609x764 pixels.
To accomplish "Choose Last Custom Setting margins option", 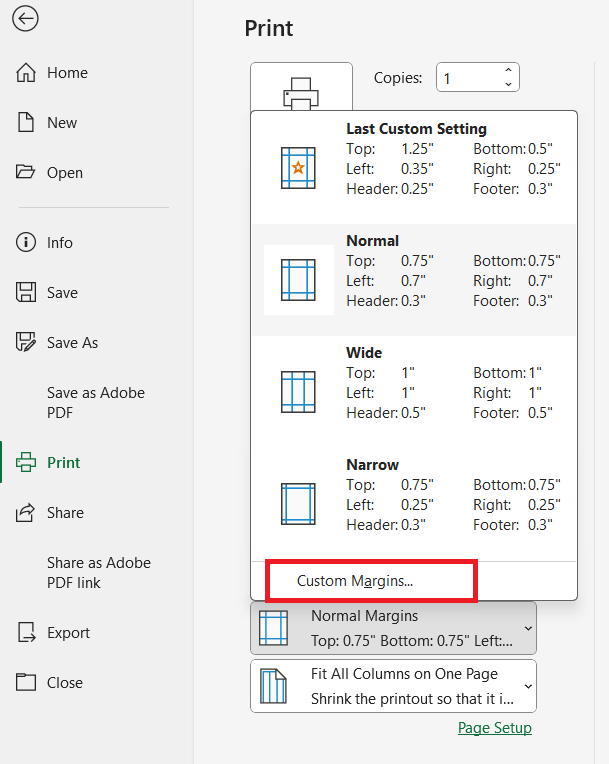I will 414,168.
